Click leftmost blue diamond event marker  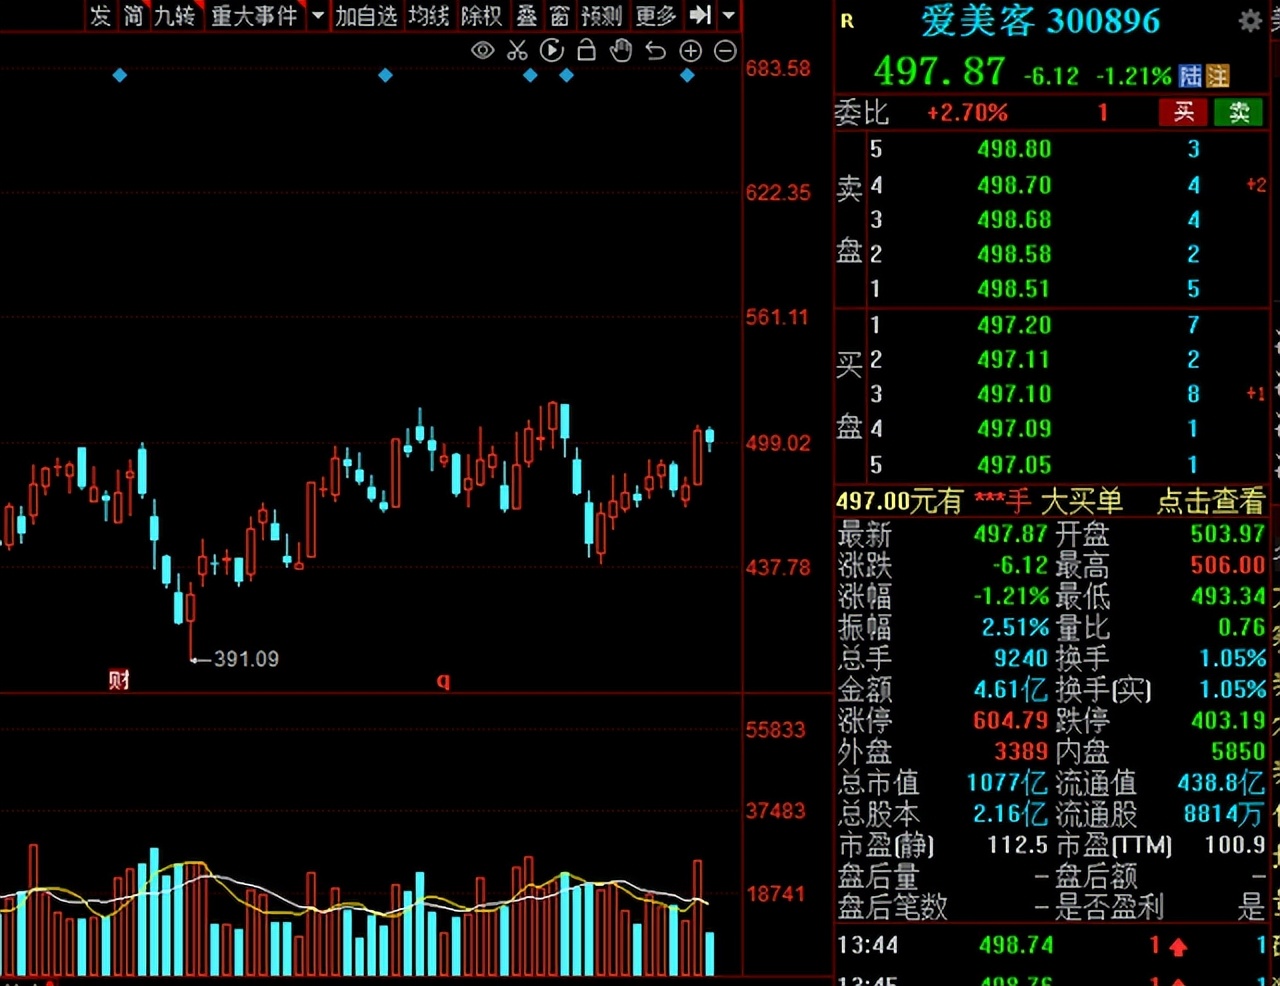coord(120,75)
